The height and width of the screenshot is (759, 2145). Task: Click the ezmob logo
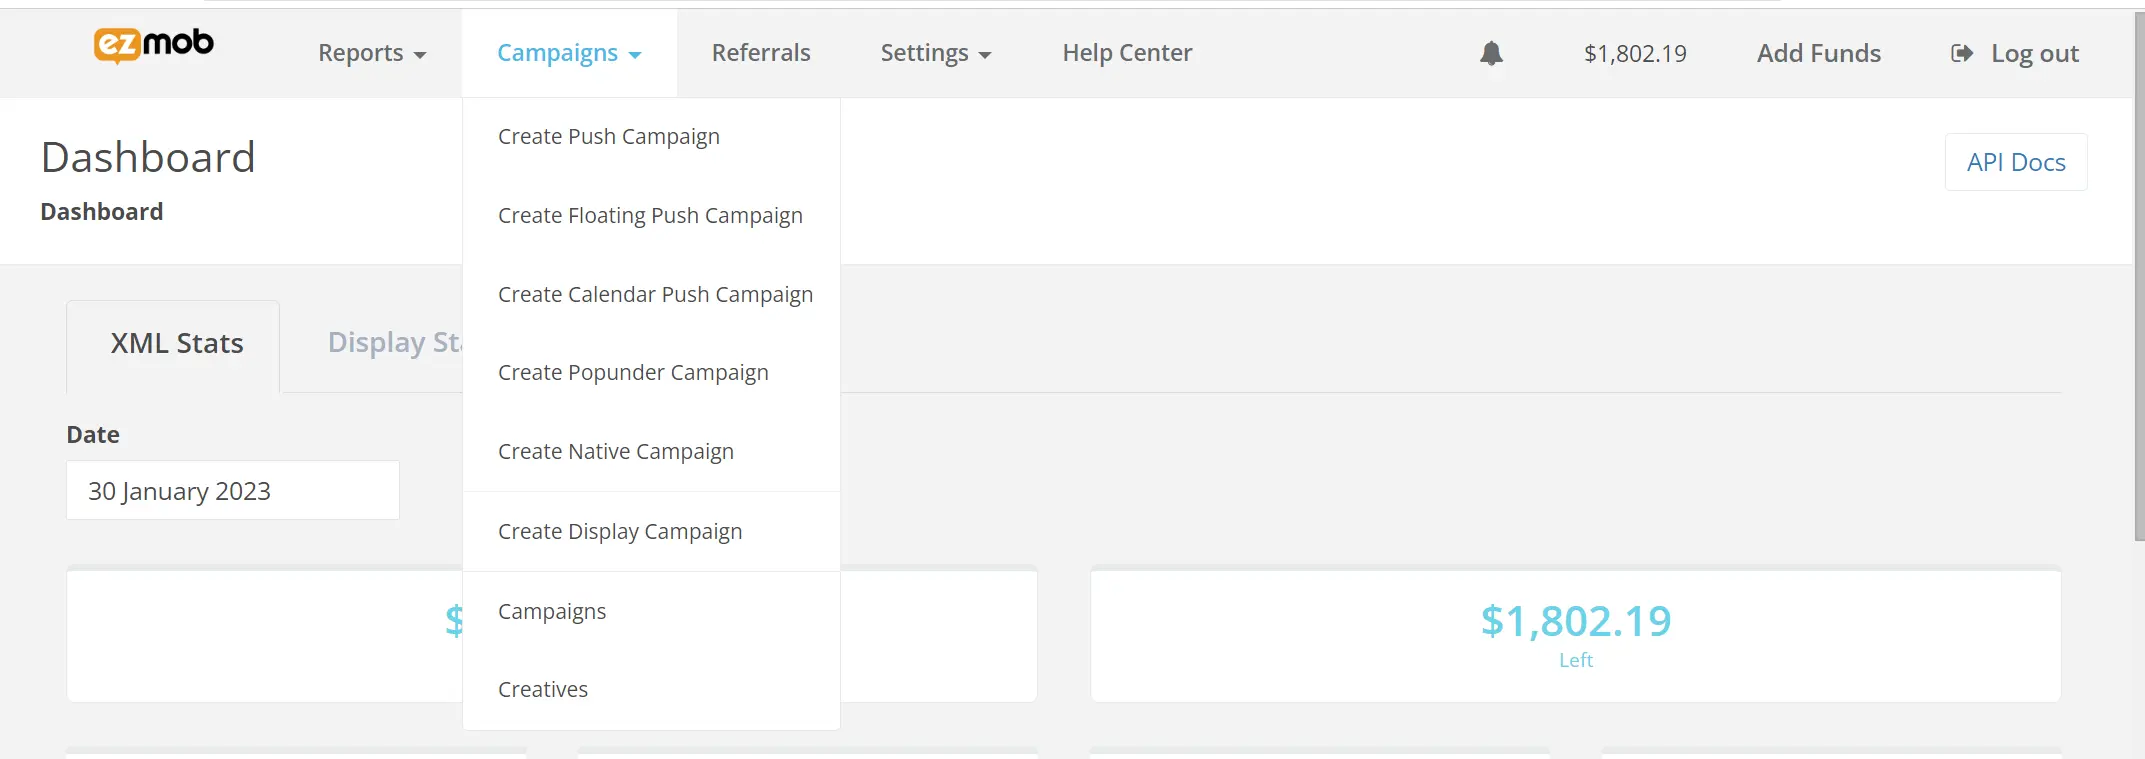[154, 45]
